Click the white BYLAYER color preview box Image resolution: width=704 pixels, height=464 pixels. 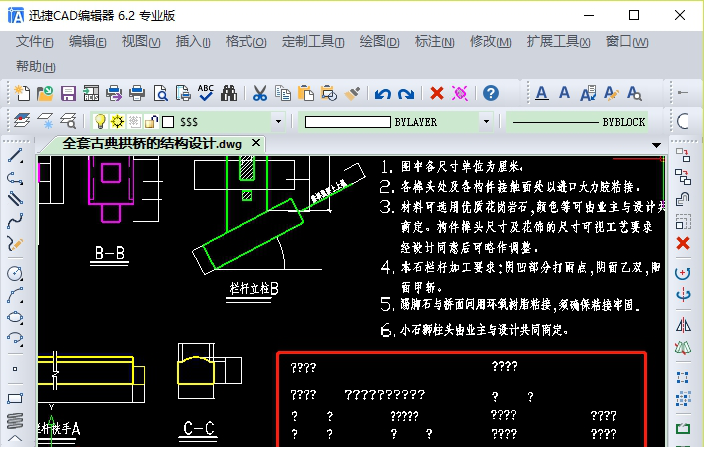(348, 122)
